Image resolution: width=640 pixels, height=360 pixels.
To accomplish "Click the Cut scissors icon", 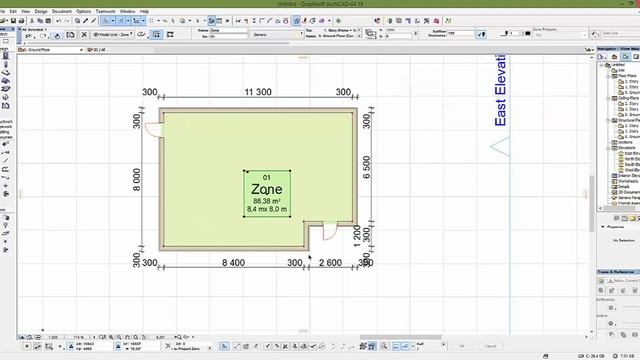I will [x=32, y=21].
